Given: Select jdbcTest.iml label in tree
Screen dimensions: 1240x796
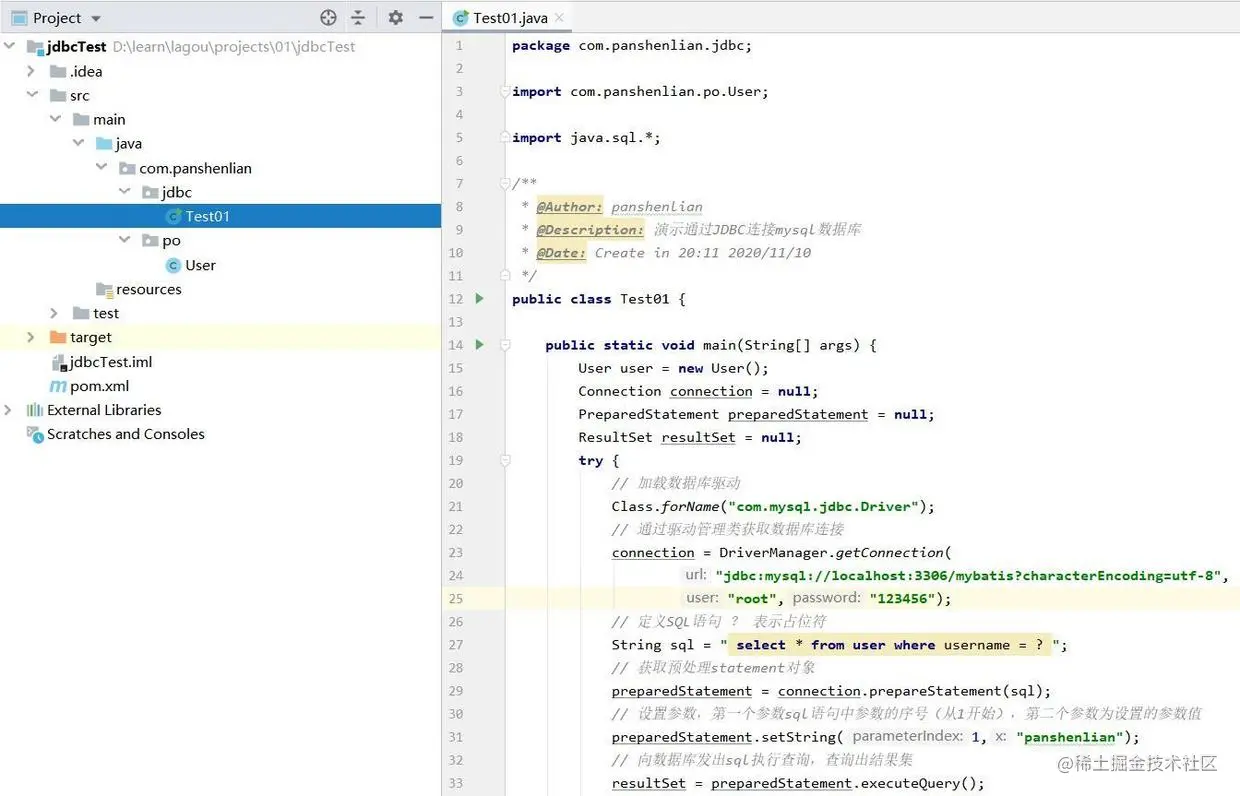Looking at the screenshot, I should click(111, 362).
